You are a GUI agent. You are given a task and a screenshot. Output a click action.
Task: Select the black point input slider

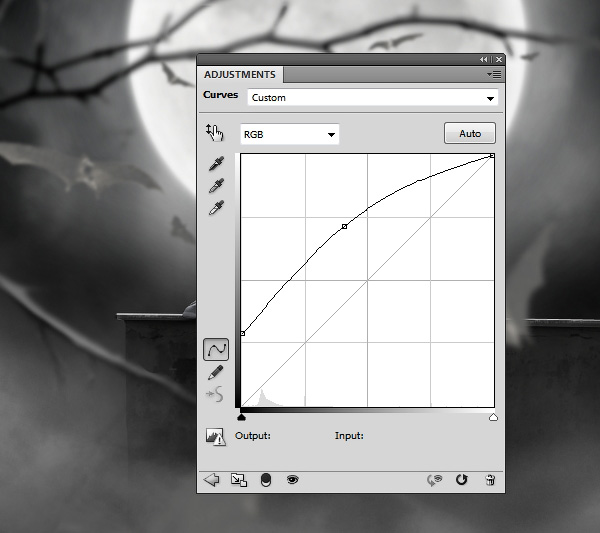241,417
